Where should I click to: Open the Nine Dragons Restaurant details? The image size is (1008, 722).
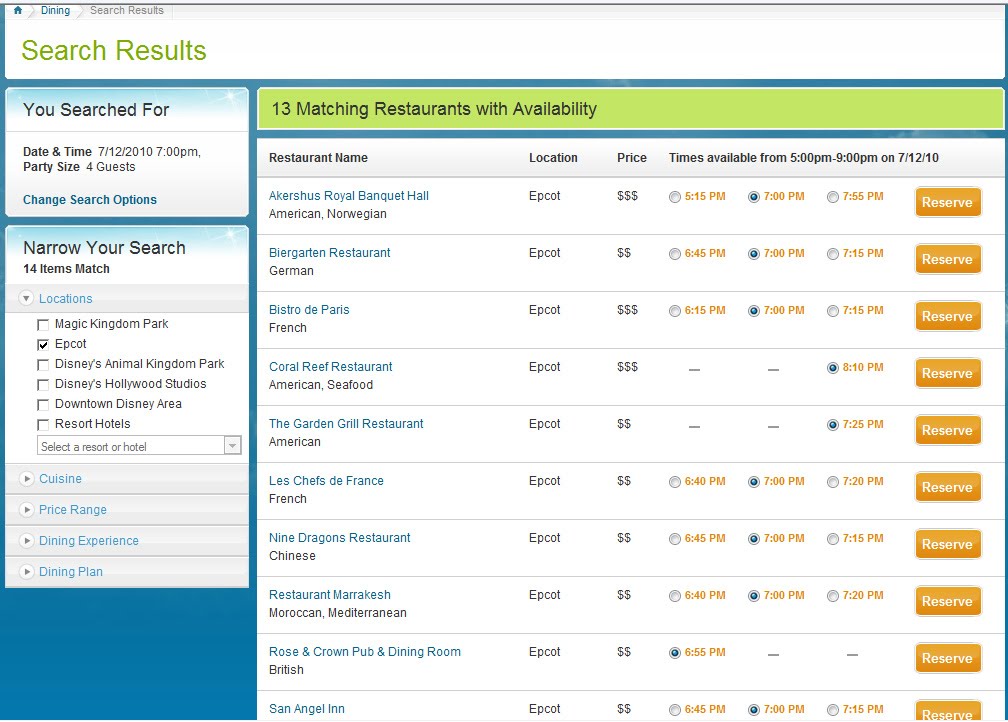[x=339, y=537]
